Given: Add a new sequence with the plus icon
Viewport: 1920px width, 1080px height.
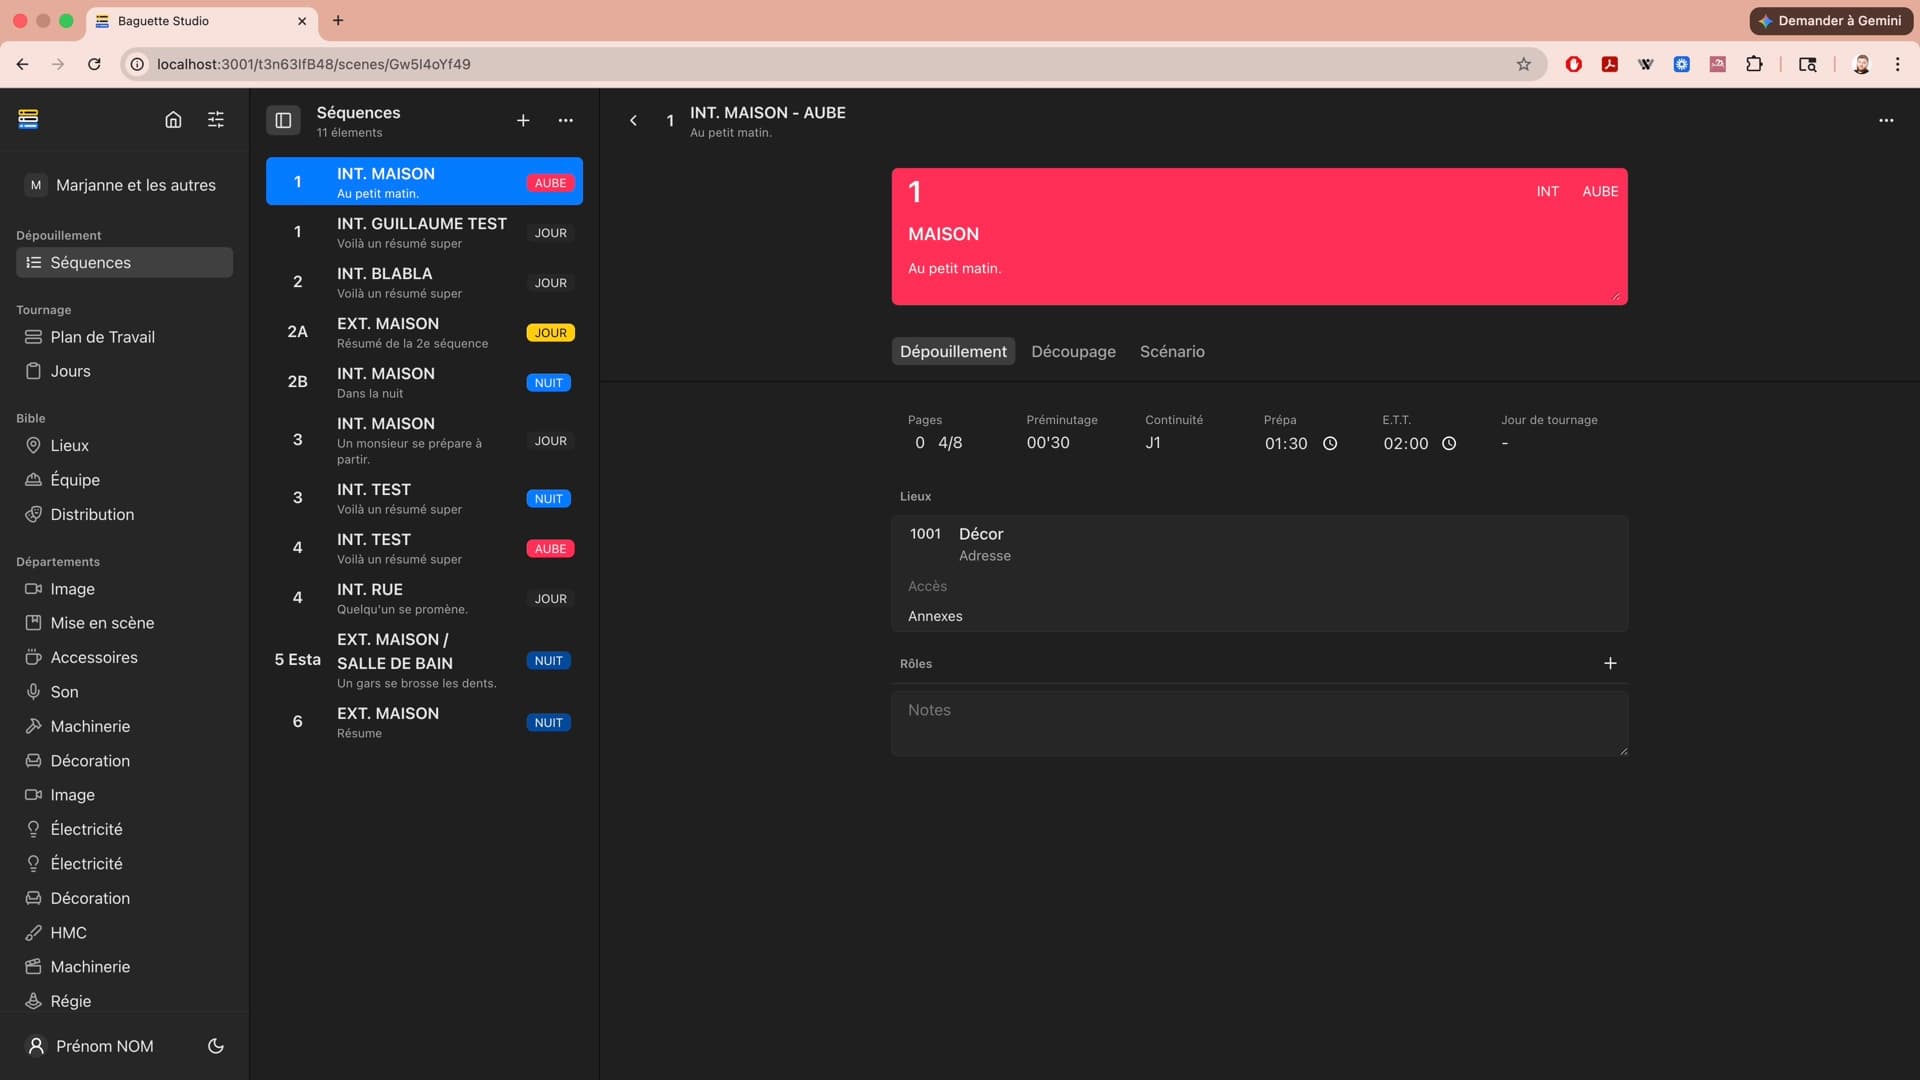Looking at the screenshot, I should coord(522,121).
